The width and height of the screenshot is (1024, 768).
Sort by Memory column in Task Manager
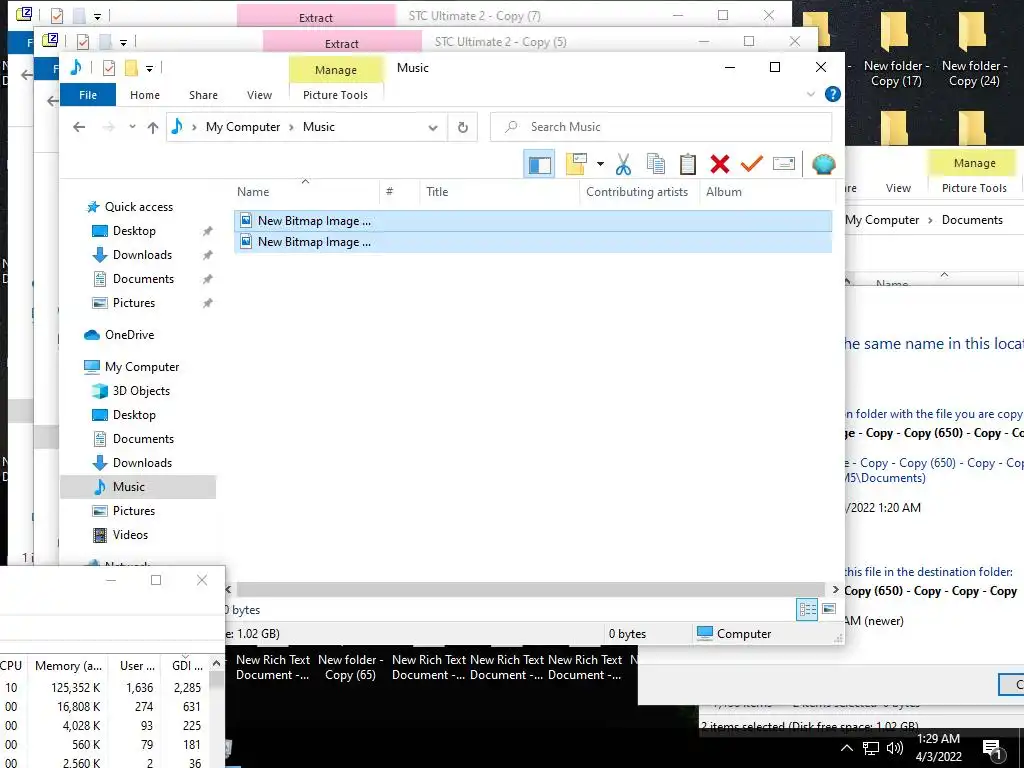pyautogui.click(x=68, y=665)
